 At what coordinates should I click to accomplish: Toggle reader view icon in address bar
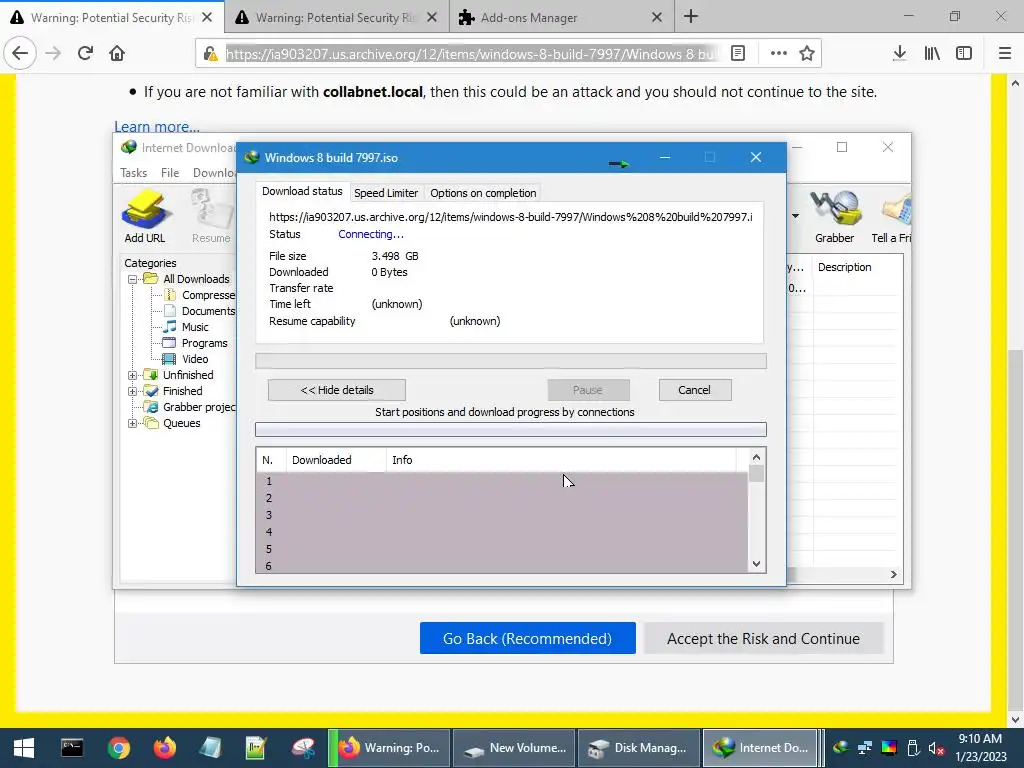[738, 53]
